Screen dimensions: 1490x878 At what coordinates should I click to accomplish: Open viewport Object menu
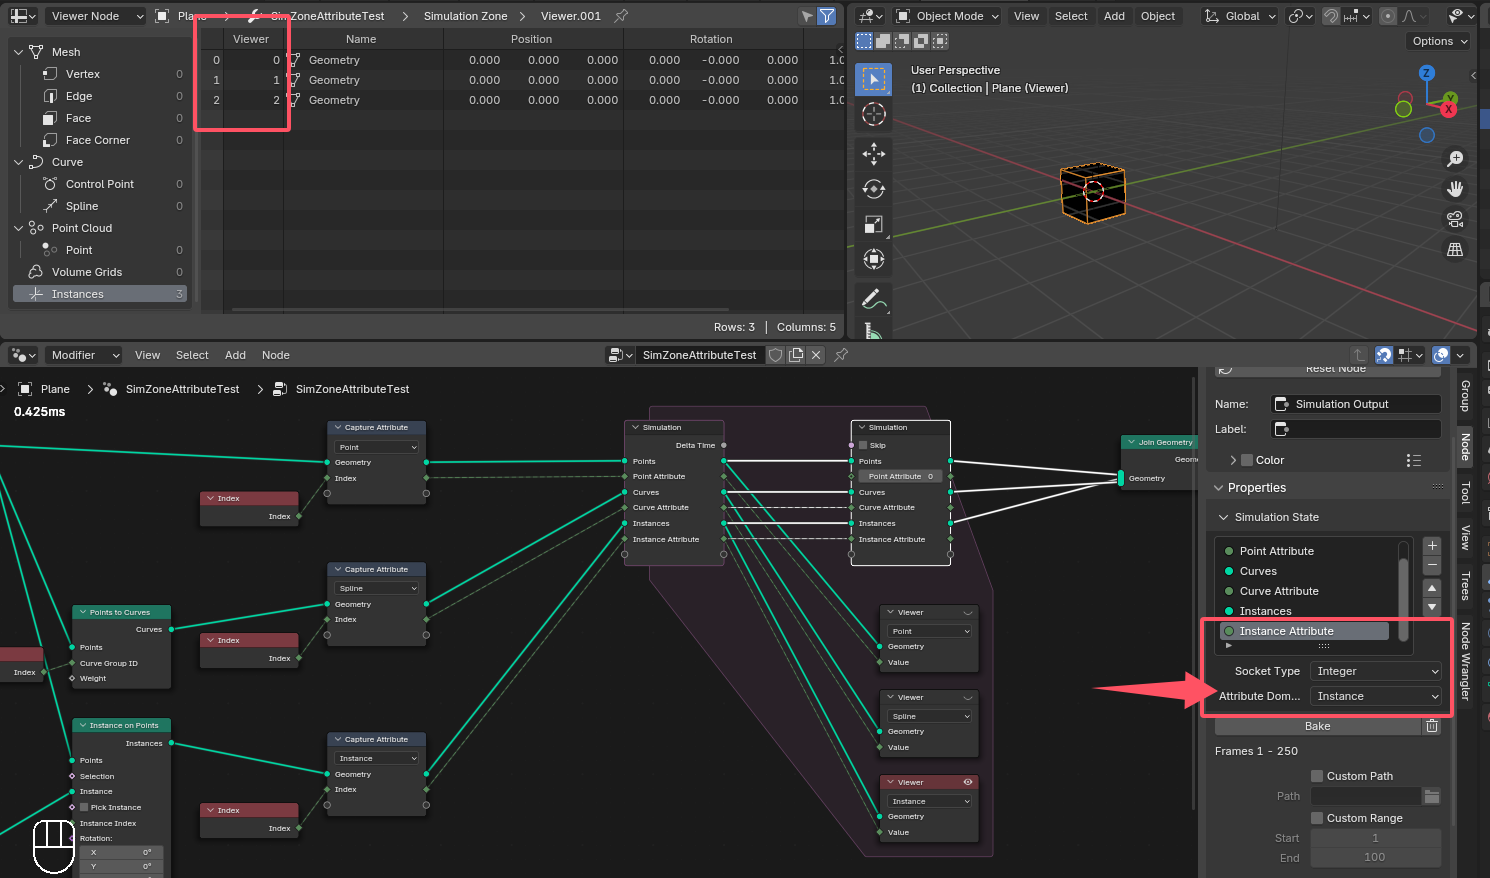coord(1158,16)
